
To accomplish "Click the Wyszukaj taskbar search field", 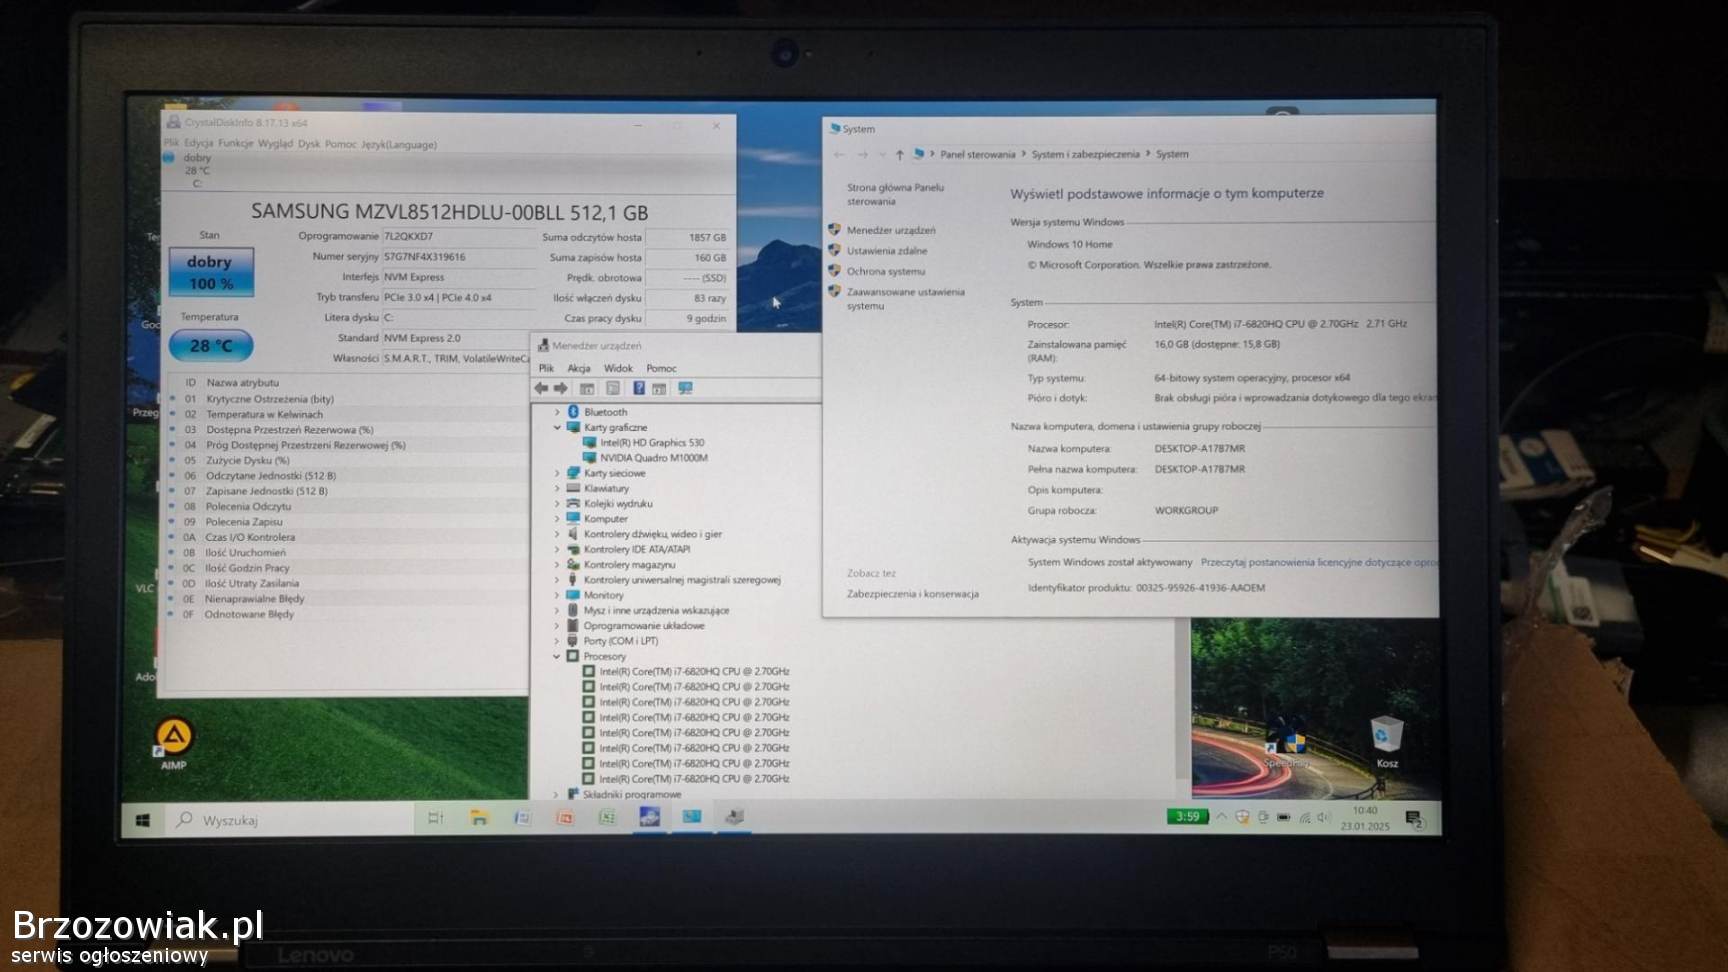I will pos(290,819).
